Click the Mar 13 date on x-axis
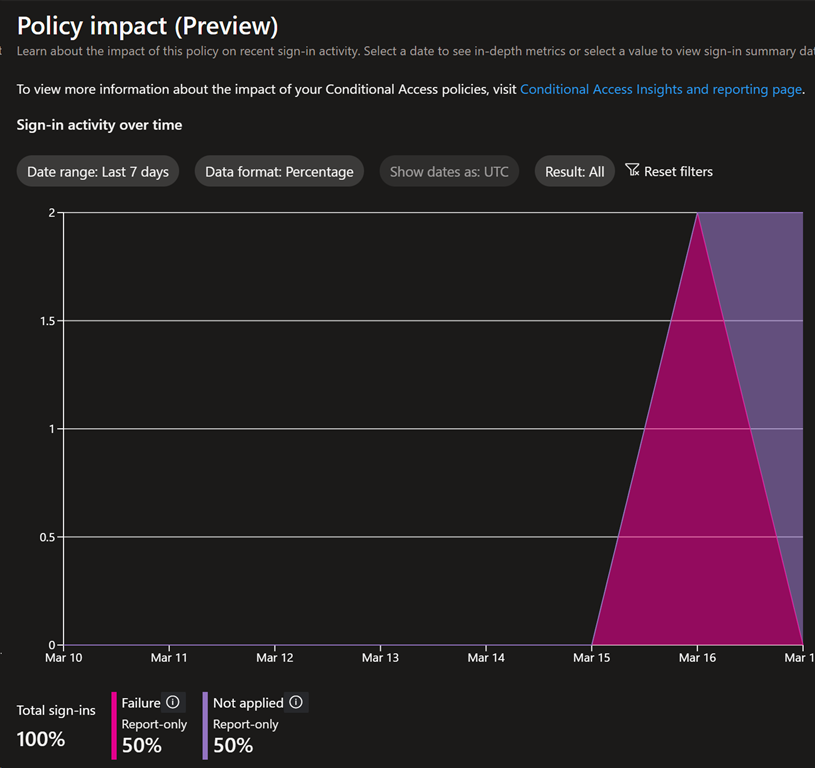 tap(380, 658)
